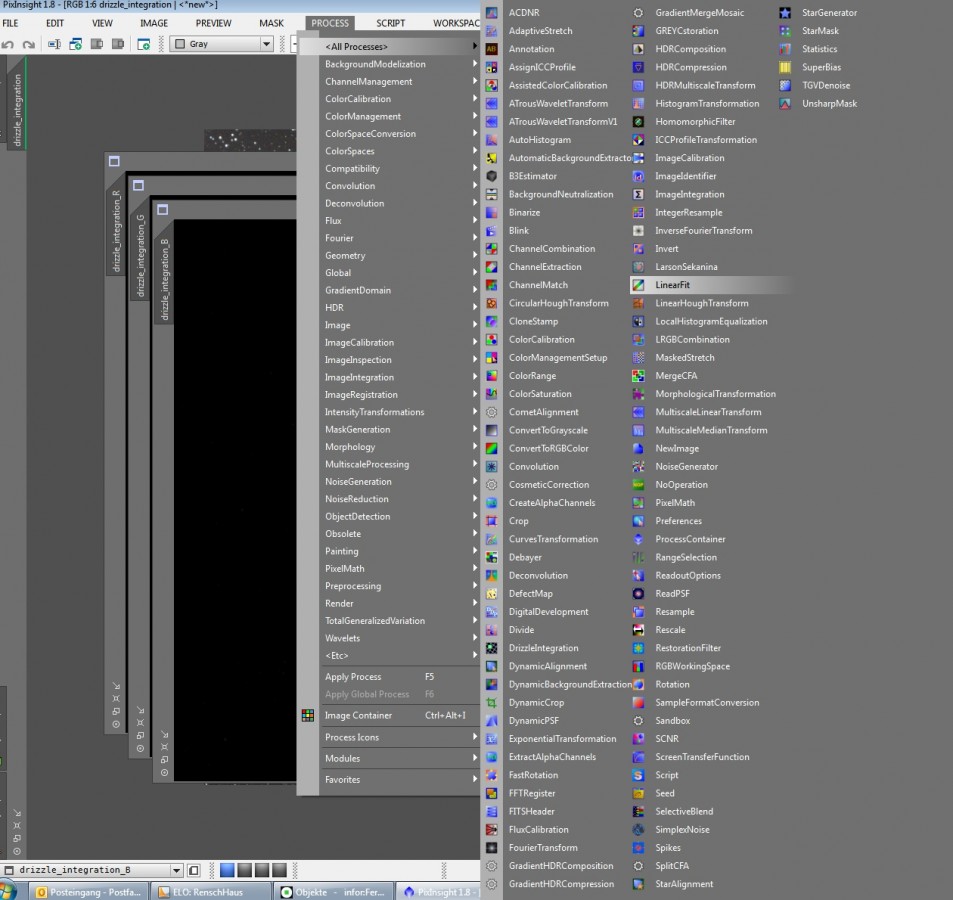Image resolution: width=953 pixels, height=900 pixels.
Task: Click the PixelMath process icon in the process list
Action: tap(638, 503)
